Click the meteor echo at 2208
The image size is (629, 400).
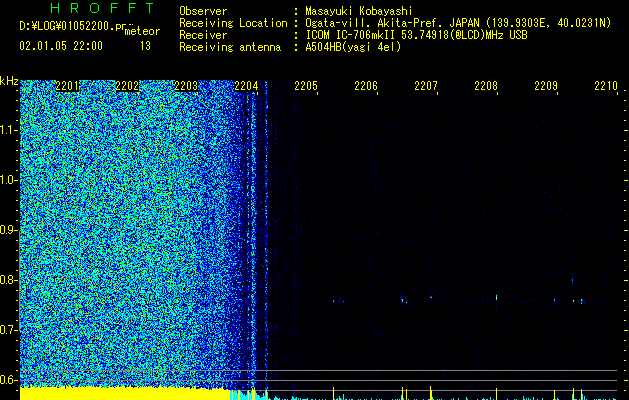[497, 298]
